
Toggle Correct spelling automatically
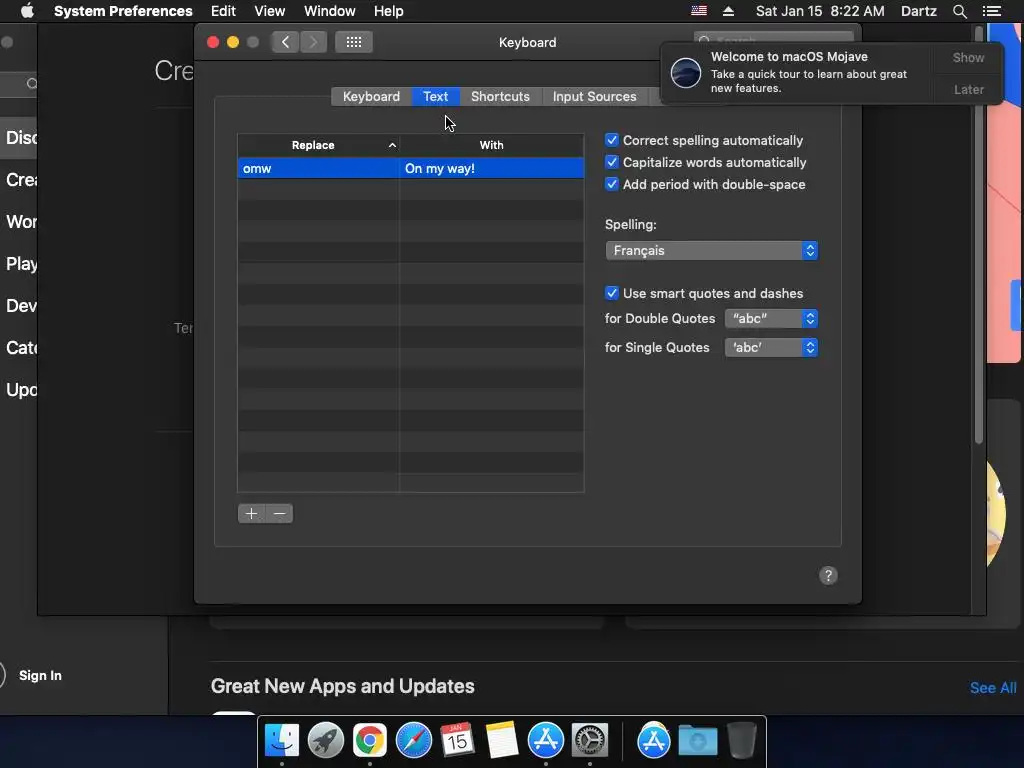point(611,140)
